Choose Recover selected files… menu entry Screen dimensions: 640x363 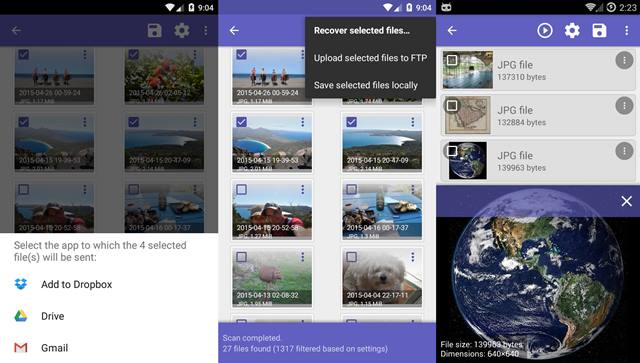pos(362,31)
